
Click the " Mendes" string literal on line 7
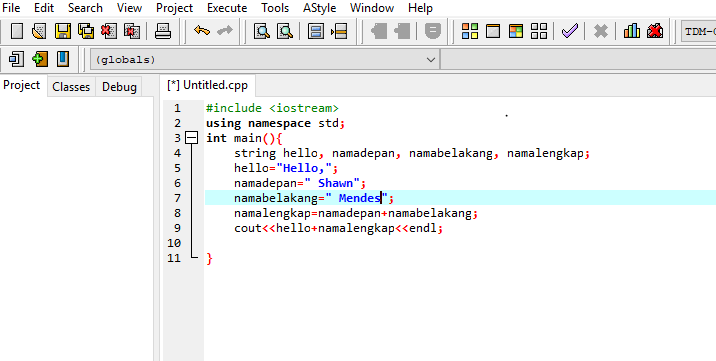(x=356, y=198)
